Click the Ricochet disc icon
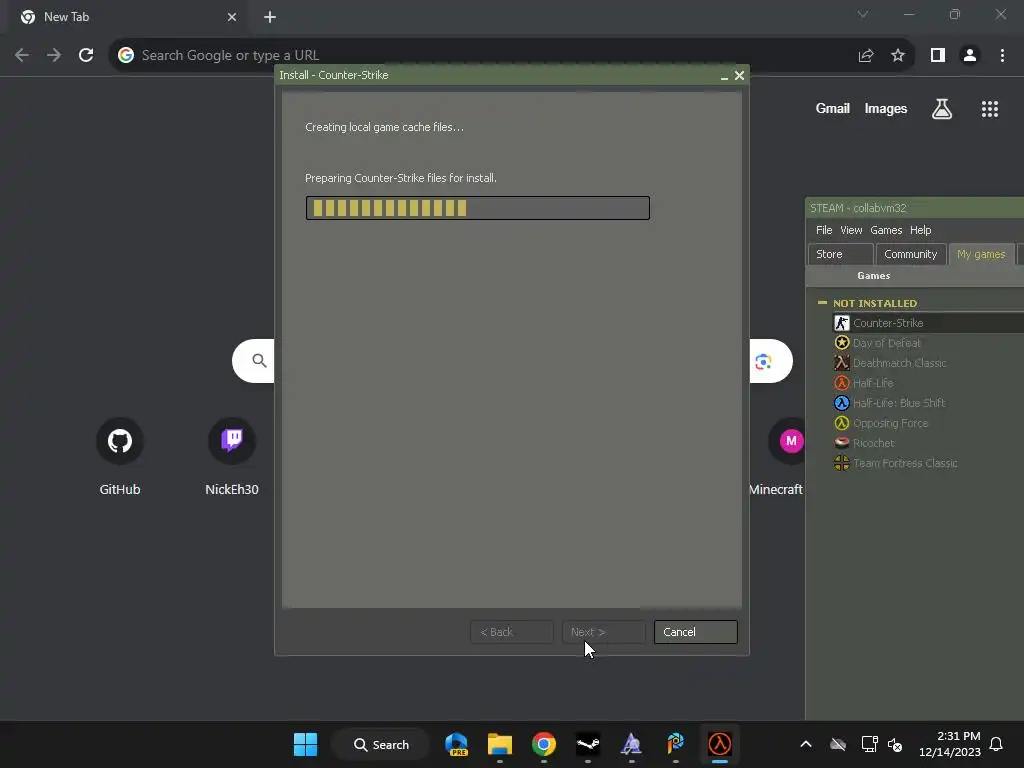 (842, 443)
